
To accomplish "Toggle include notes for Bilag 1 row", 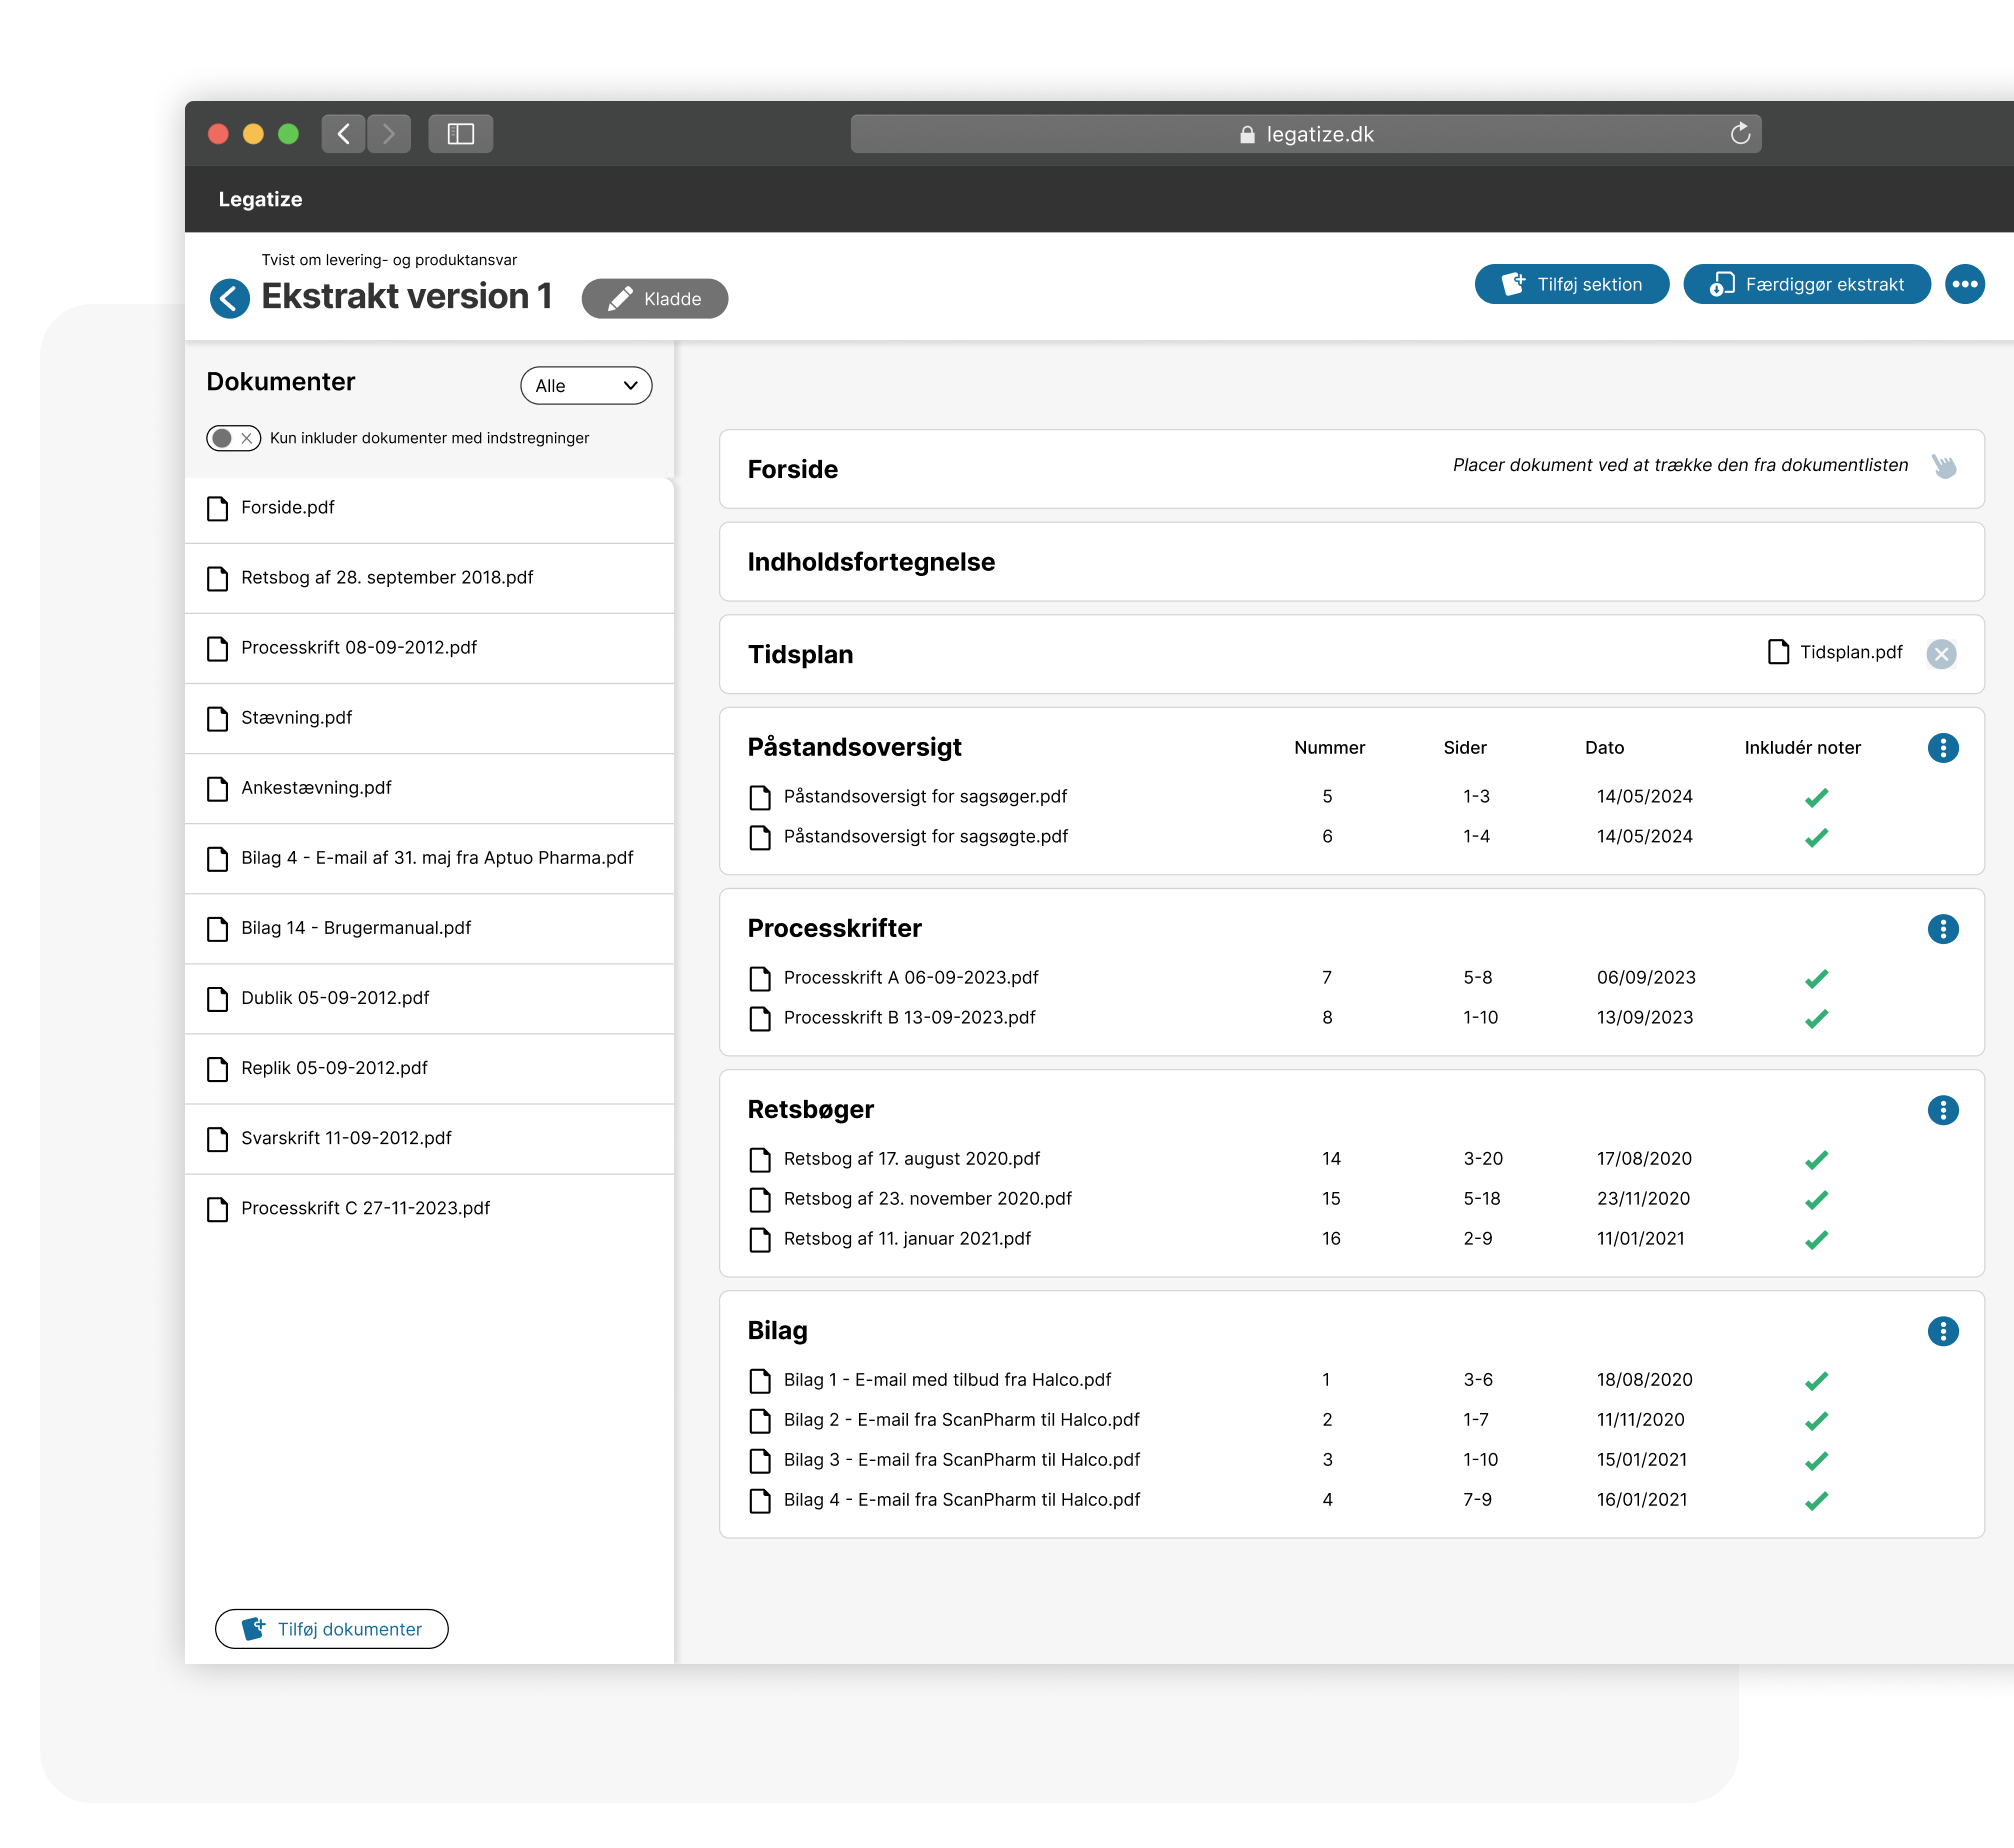I will (x=1817, y=1380).
